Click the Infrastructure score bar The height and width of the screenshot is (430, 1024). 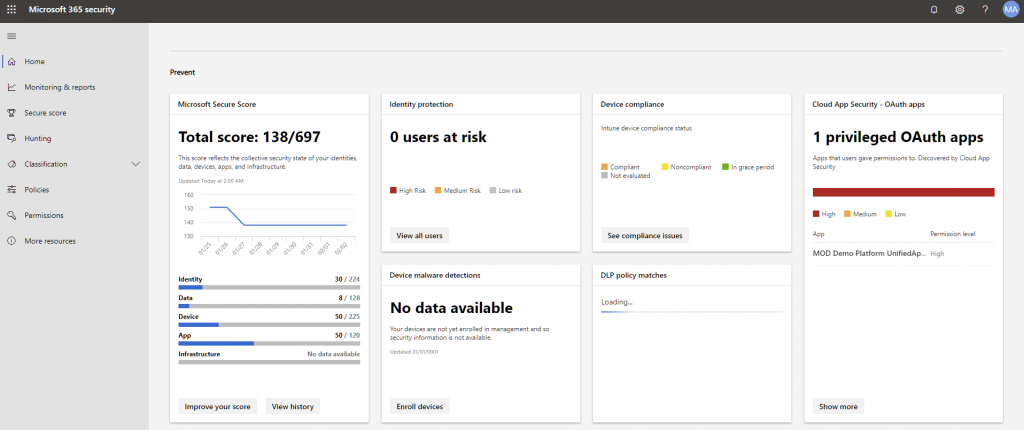pyautogui.click(x=269, y=361)
